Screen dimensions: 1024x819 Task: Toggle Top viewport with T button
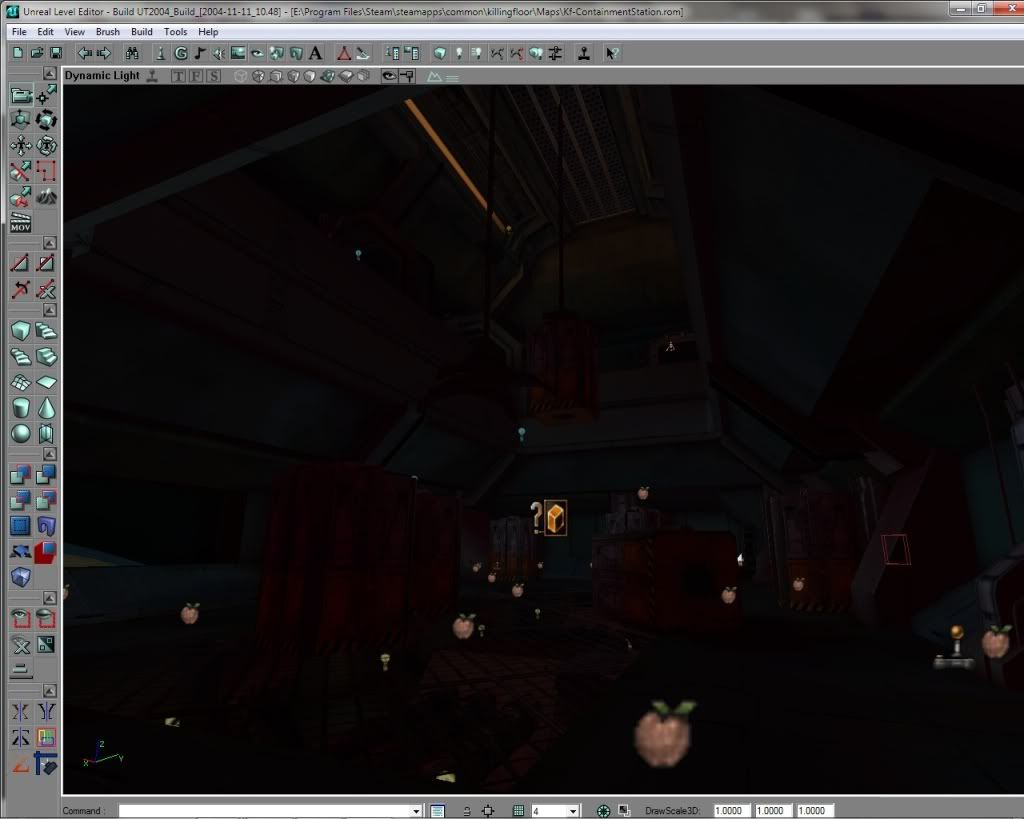click(x=178, y=76)
